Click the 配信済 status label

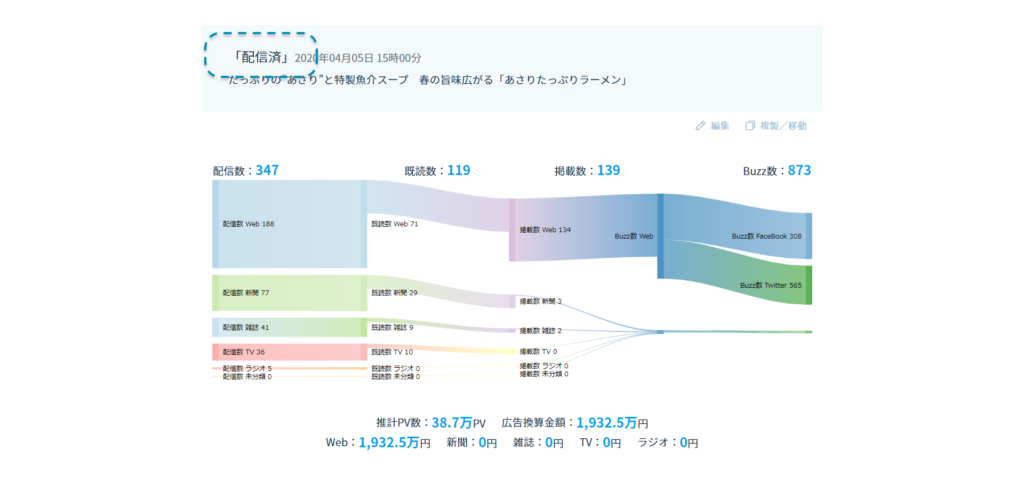pos(260,57)
